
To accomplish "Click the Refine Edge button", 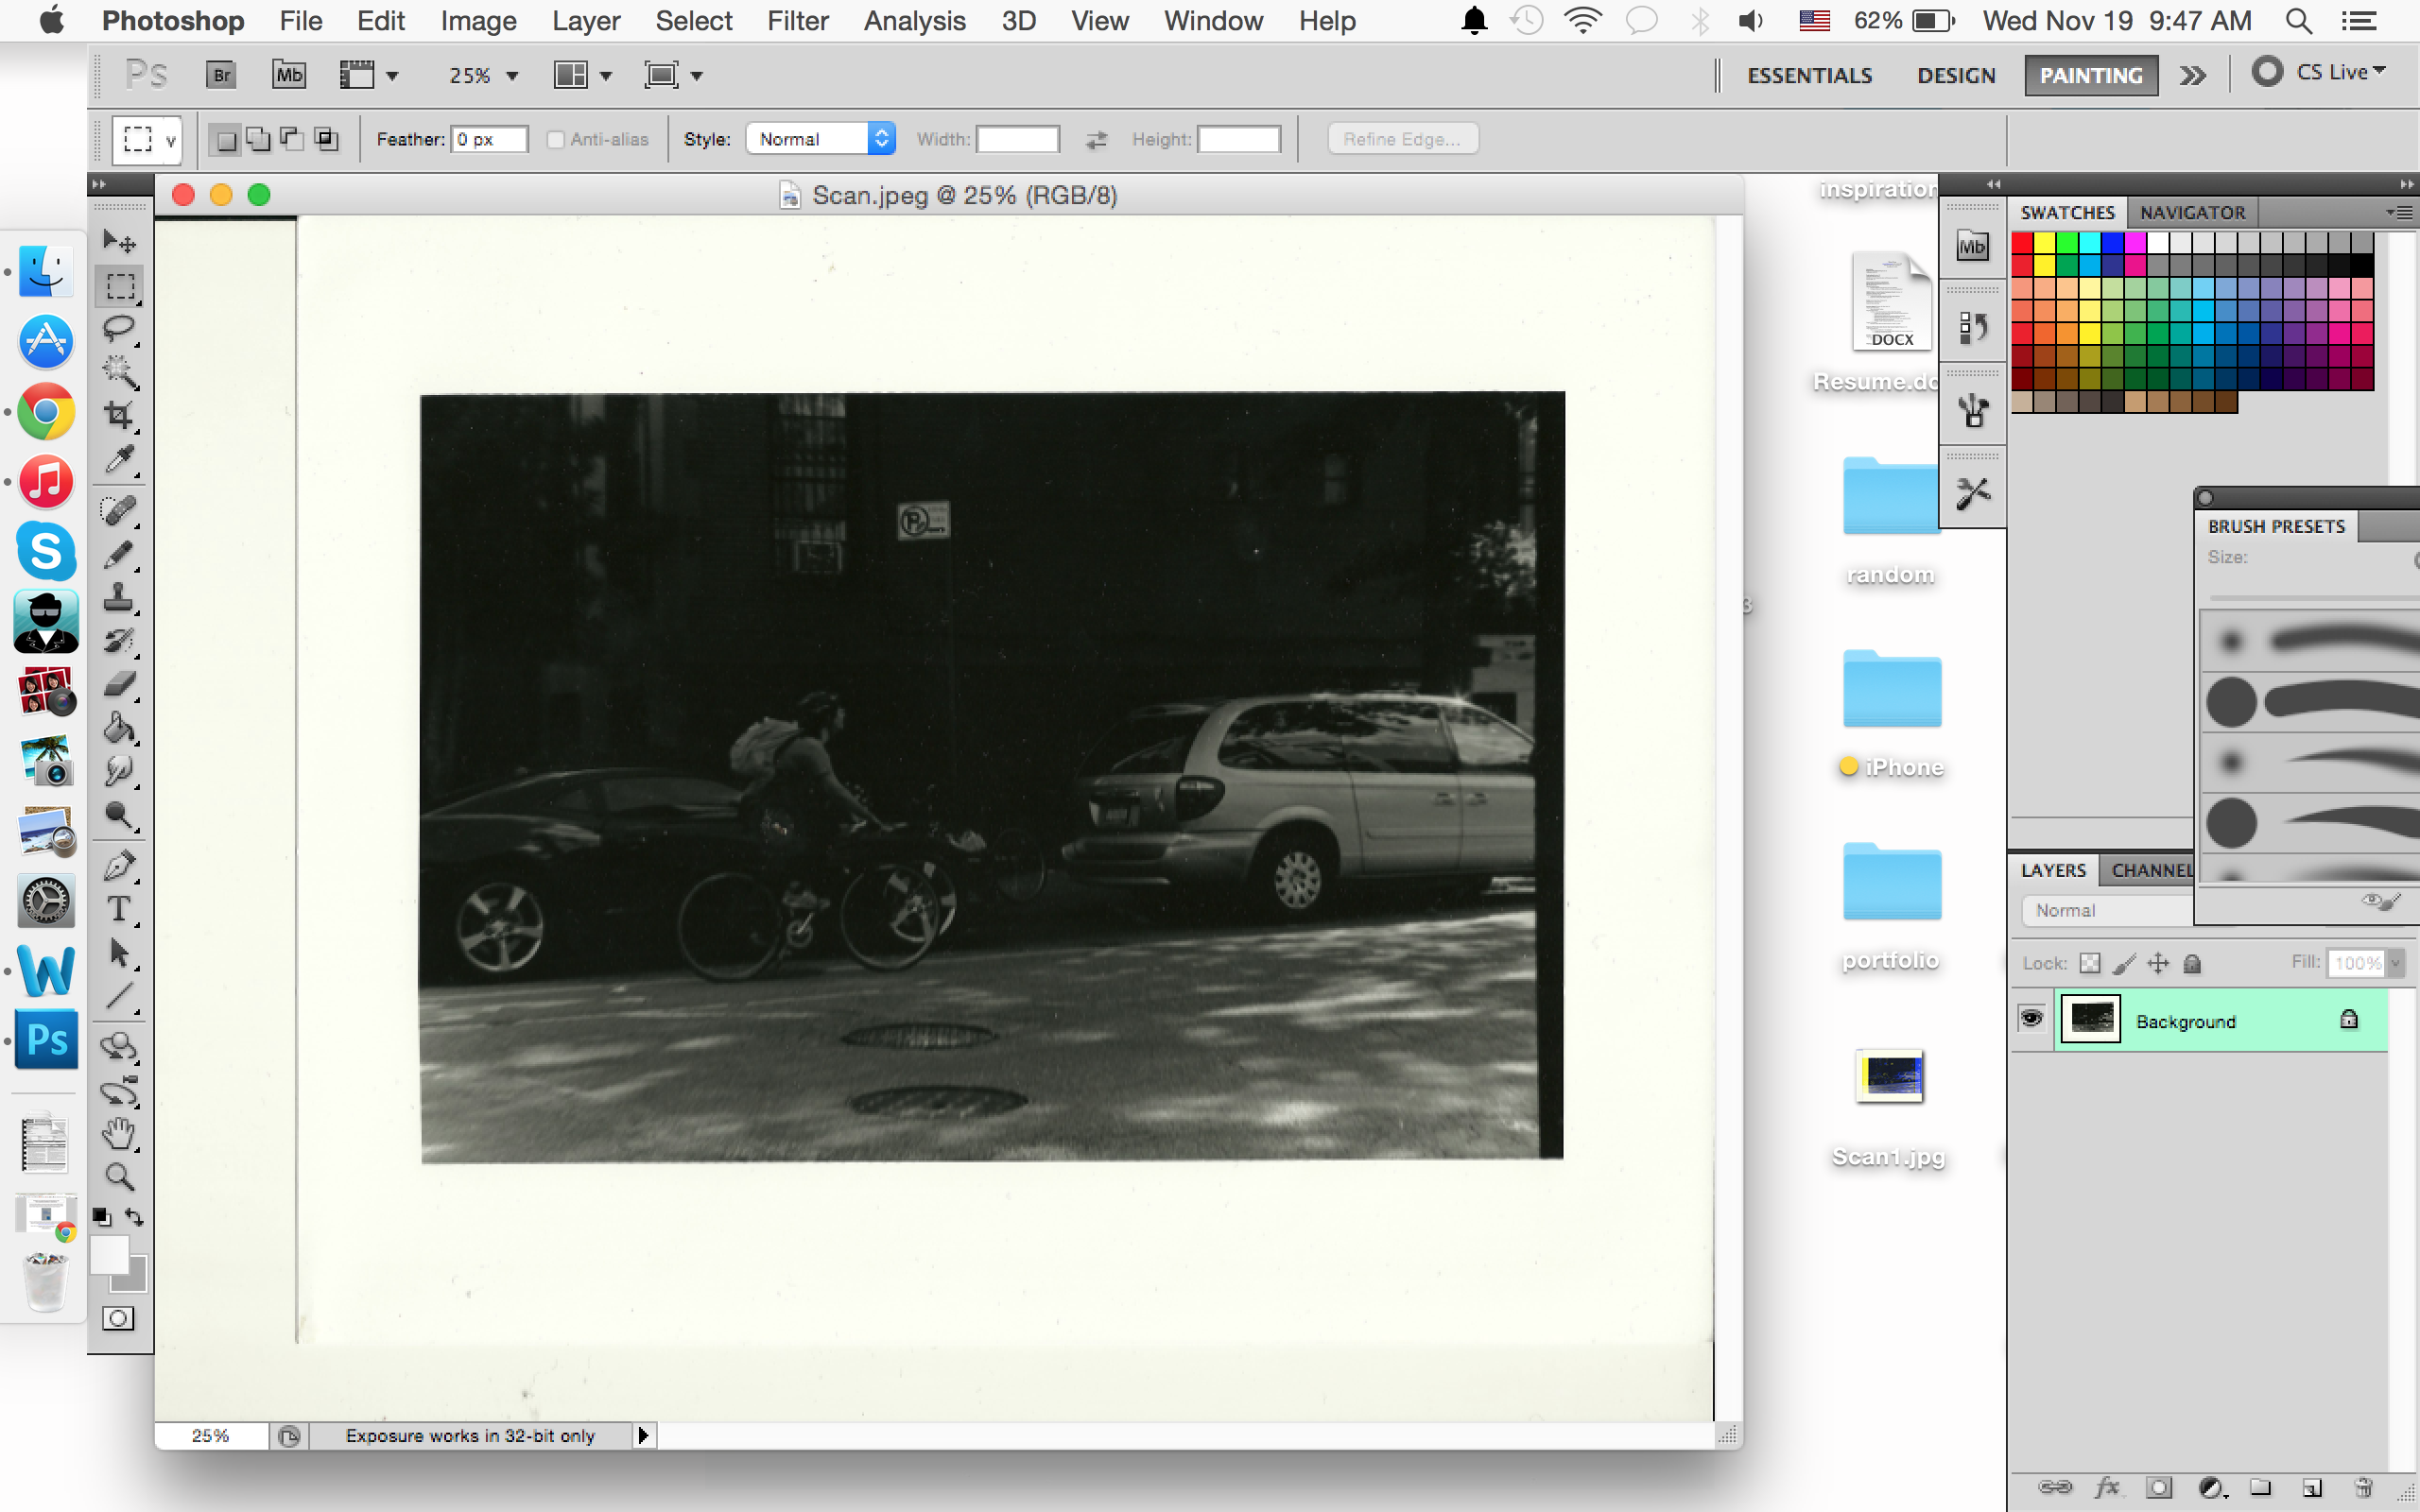I will [1403, 139].
